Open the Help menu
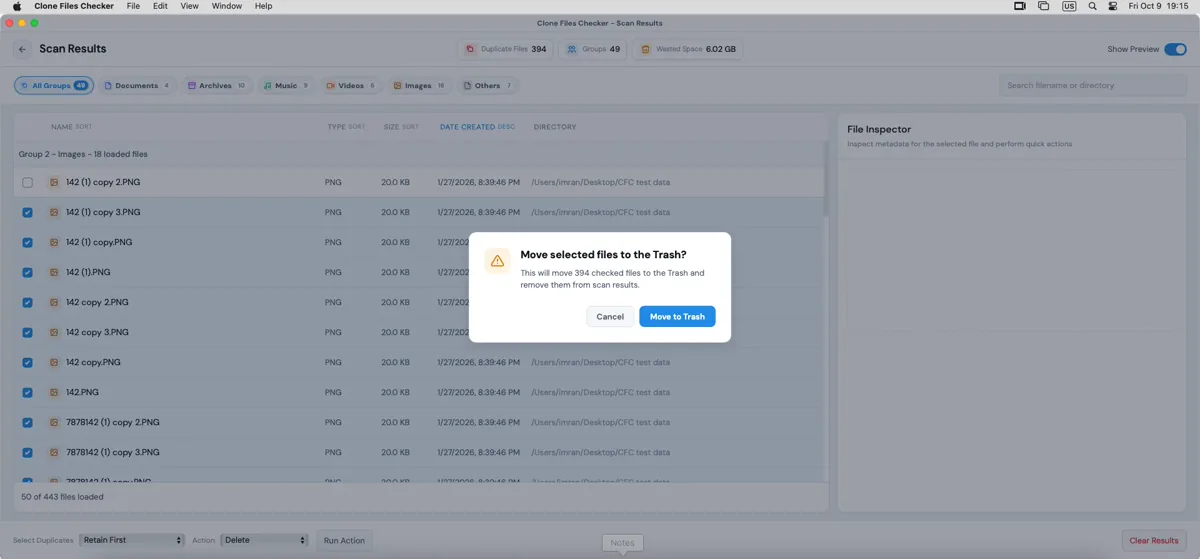The height and width of the screenshot is (559, 1200). tap(263, 6)
